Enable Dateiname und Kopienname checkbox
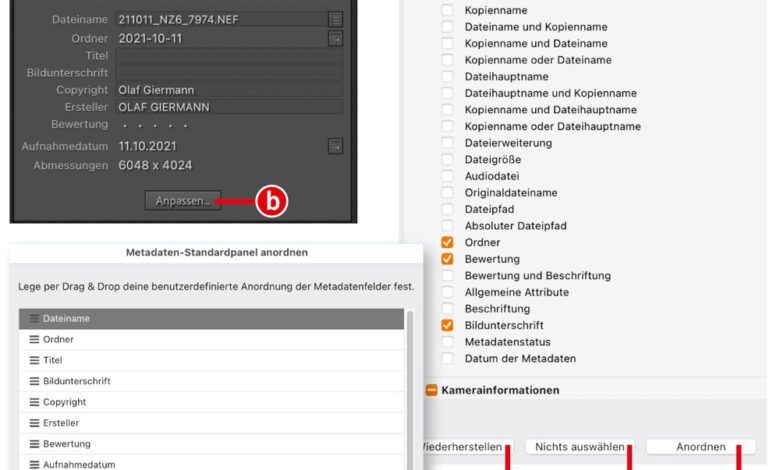Viewport: 780px width, 470px height. coord(447,26)
